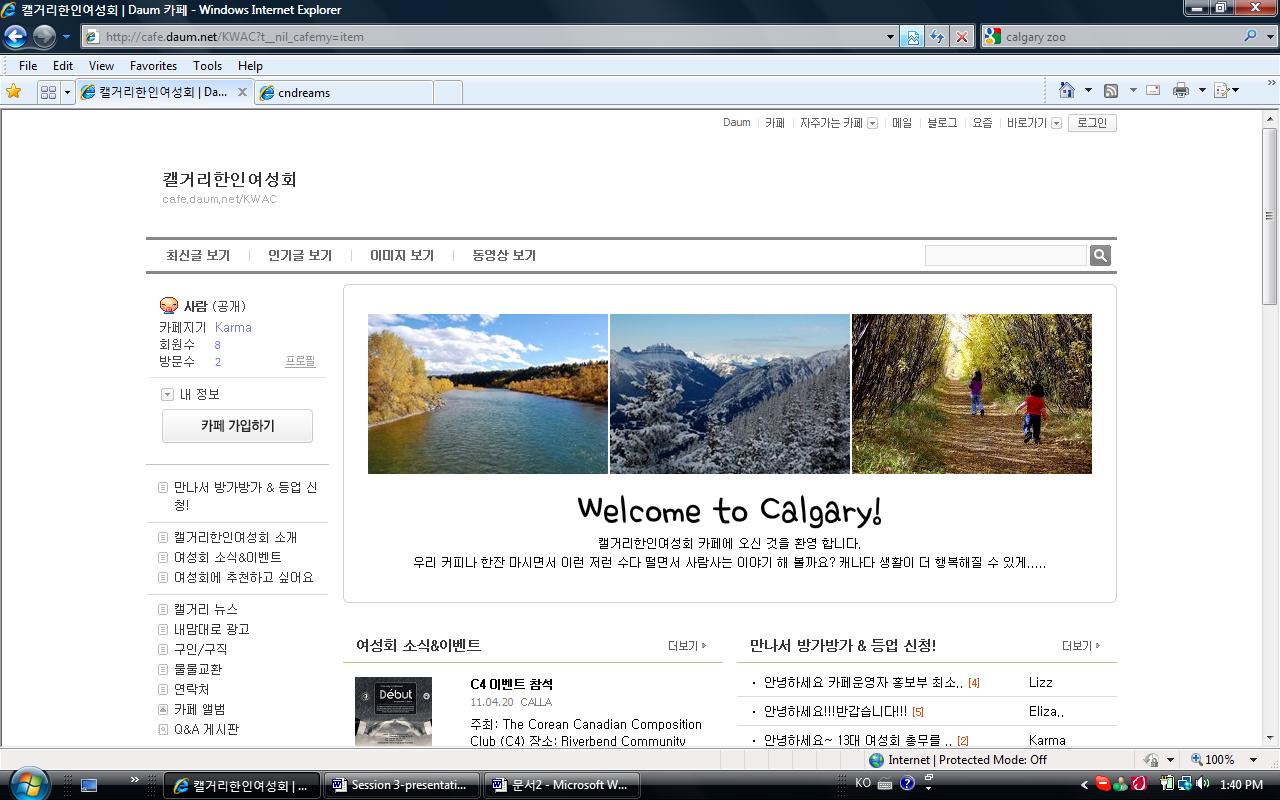Image resolution: width=1280 pixels, height=800 pixels.
Task: Switch to the cndreams tab
Action: [x=345, y=93]
